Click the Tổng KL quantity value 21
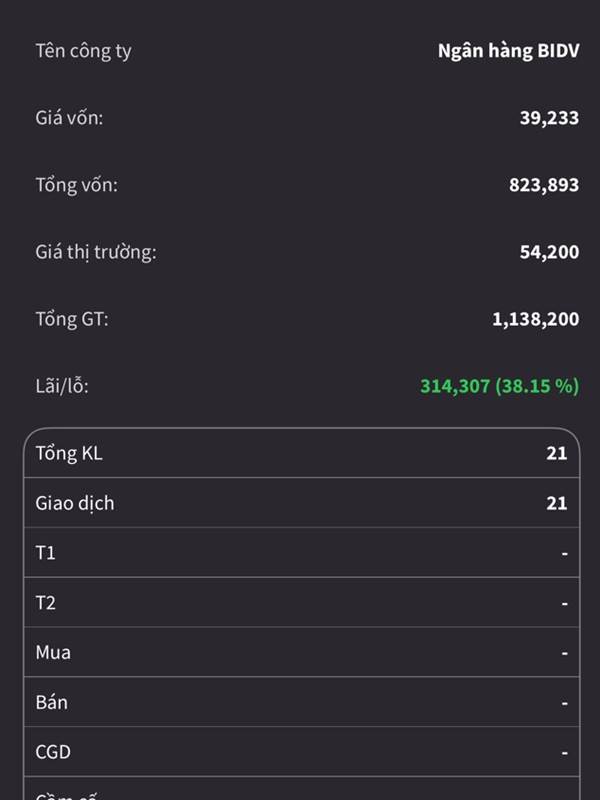600x800 pixels. point(557,453)
